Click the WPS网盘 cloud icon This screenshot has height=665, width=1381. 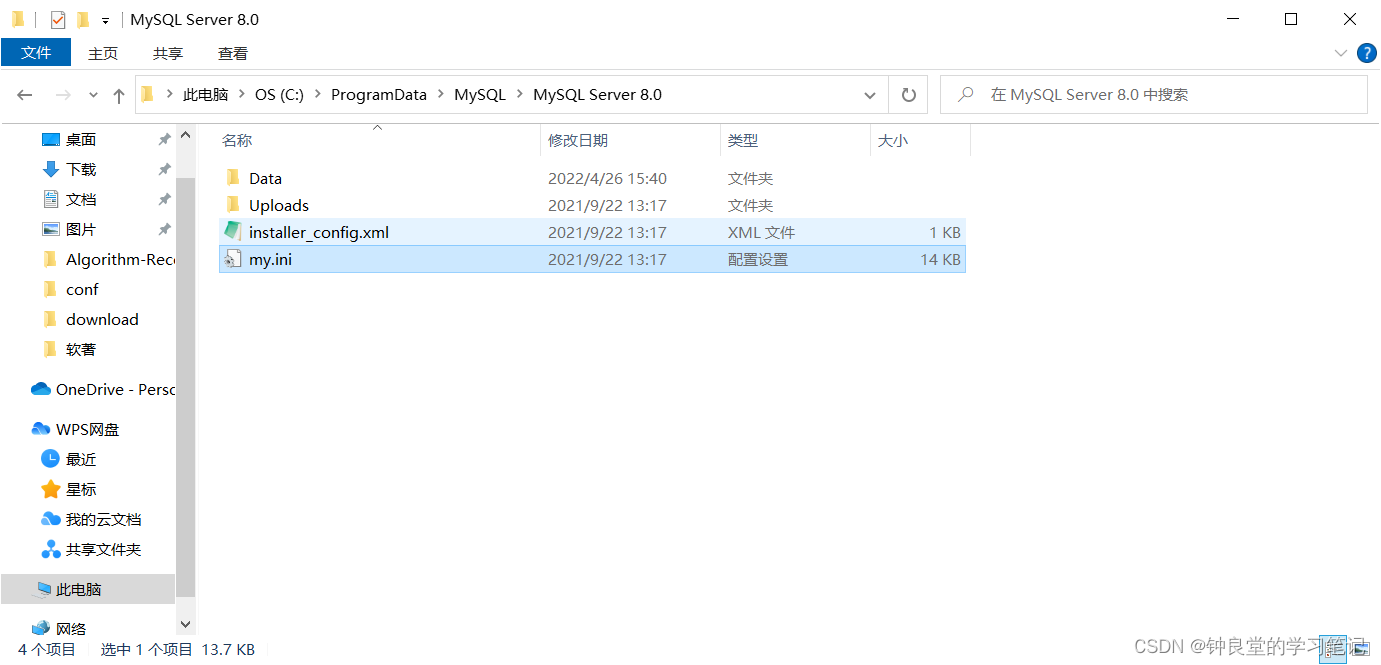tap(41, 429)
